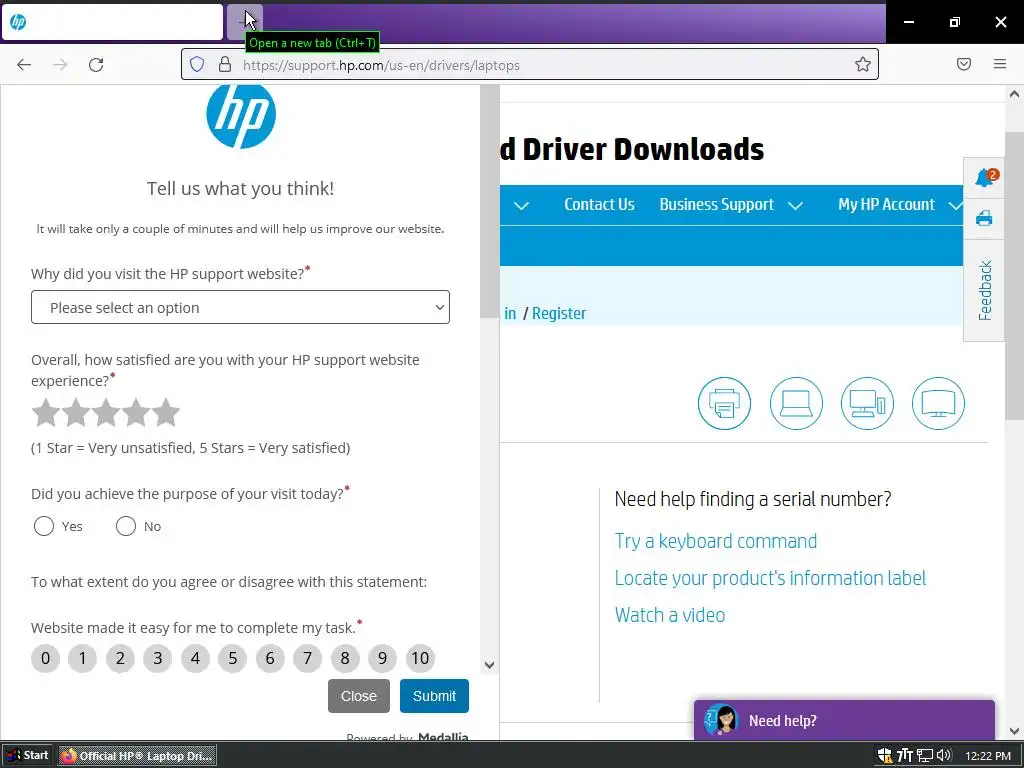Choose 1 on the ease-of-task scale

point(82,658)
